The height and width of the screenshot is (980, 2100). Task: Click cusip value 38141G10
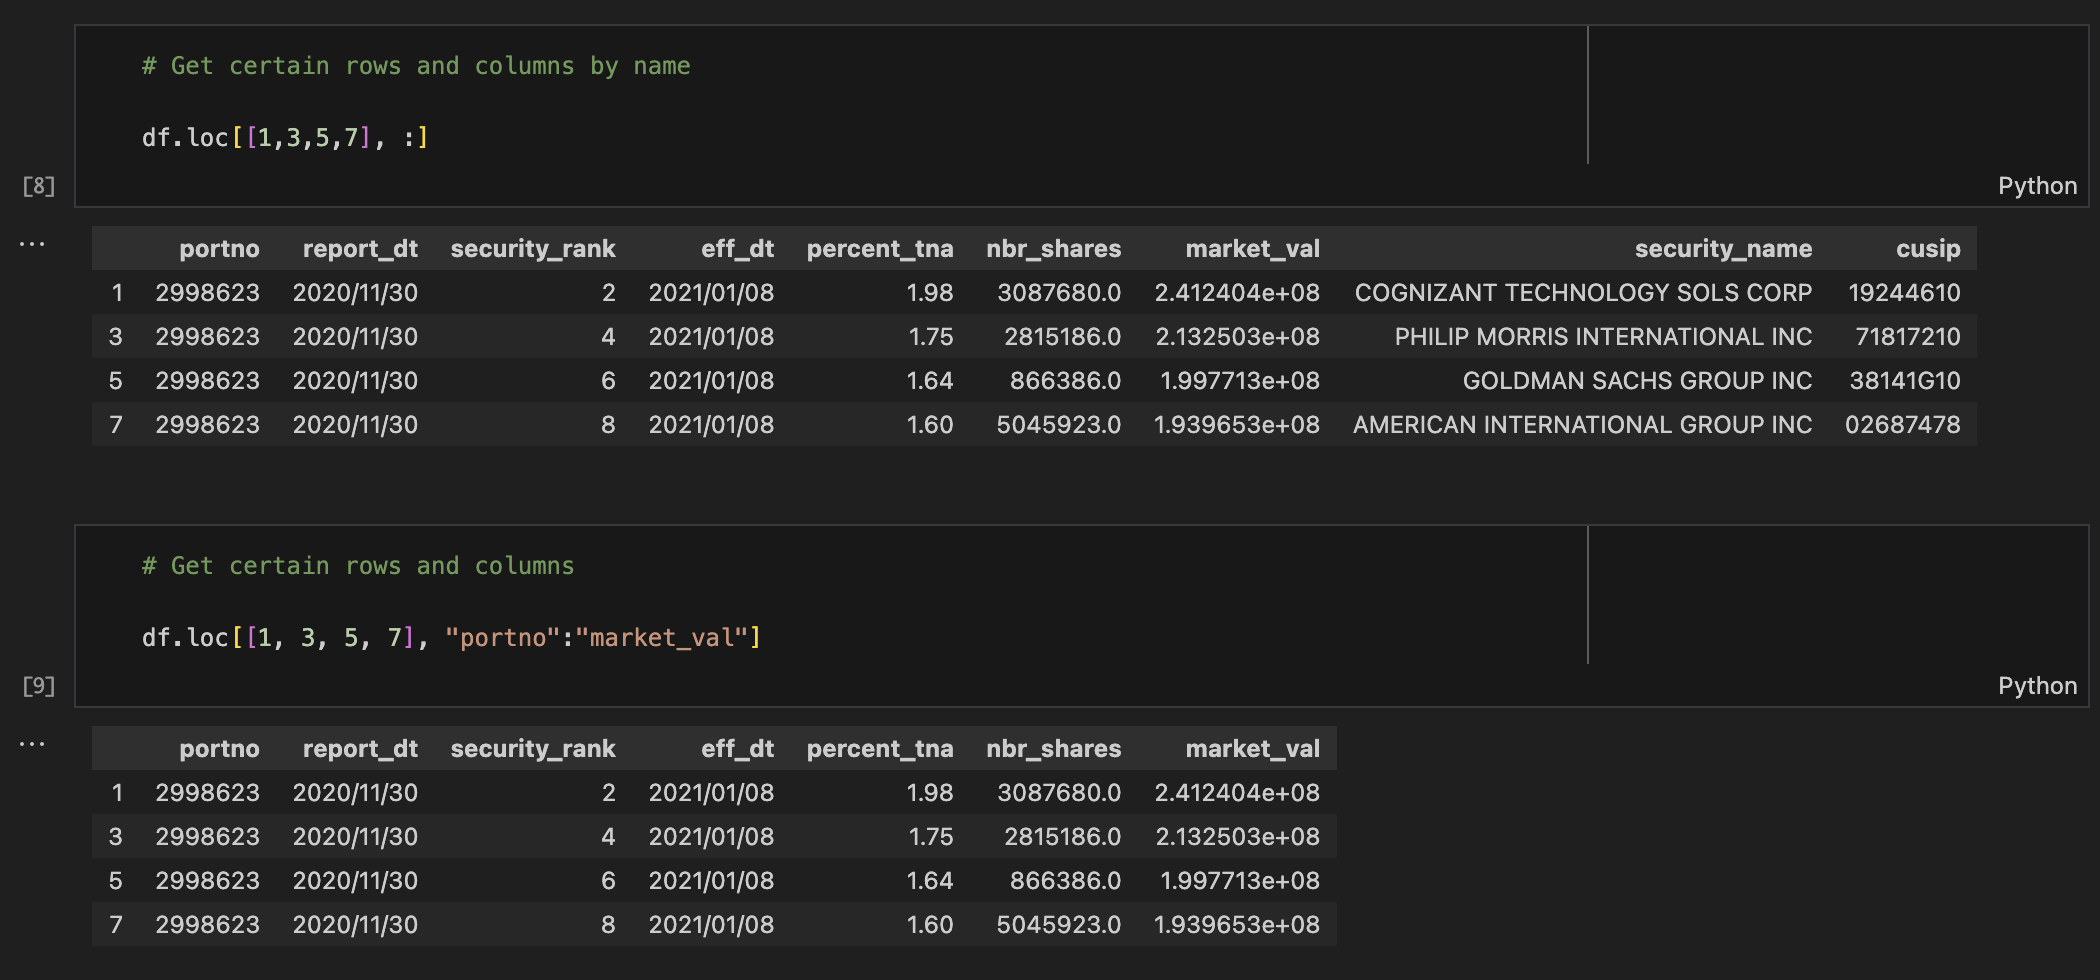point(1905,381)
